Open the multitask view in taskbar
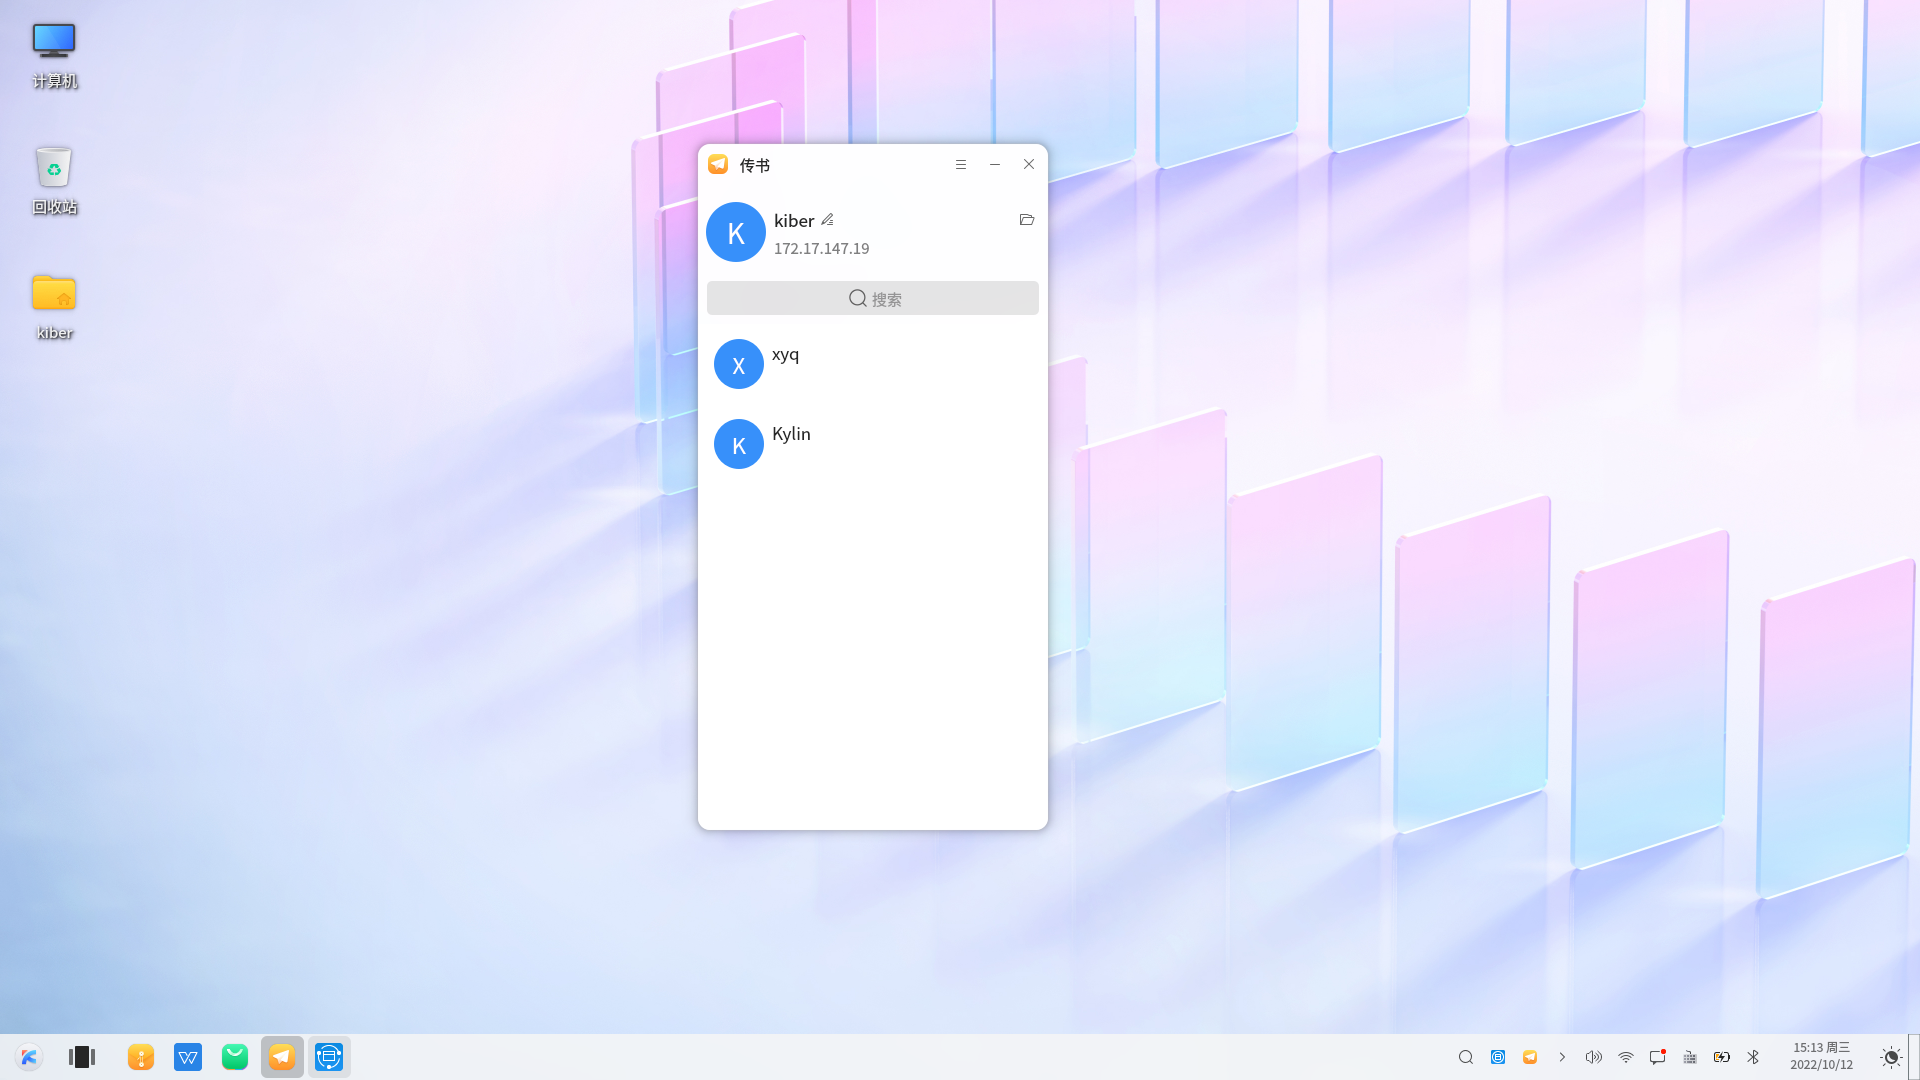This screenshot has height=1080, width=1920. tap(82, 1057)
